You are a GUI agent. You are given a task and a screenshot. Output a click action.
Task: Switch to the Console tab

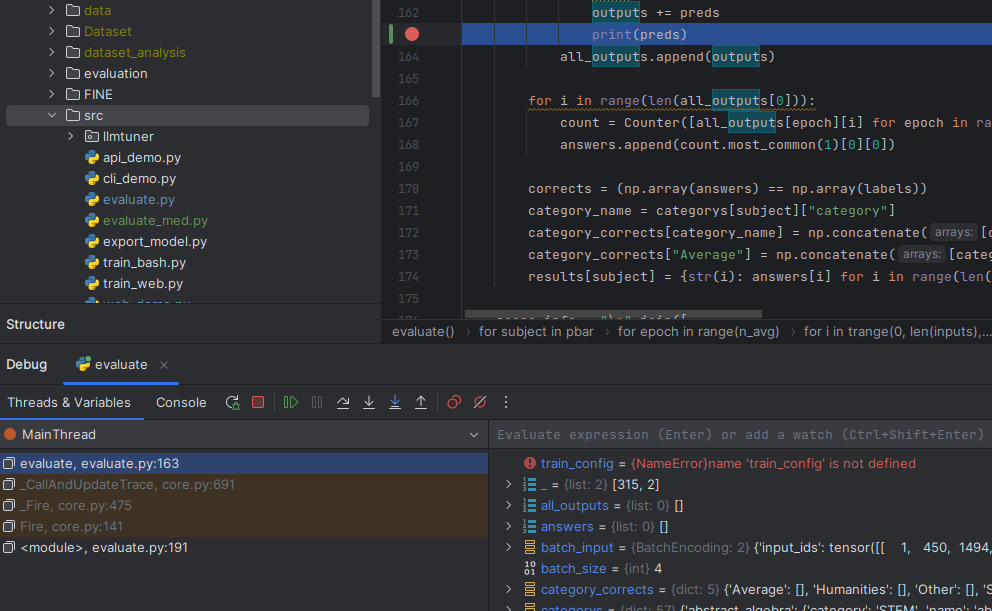tap(181, 402)
